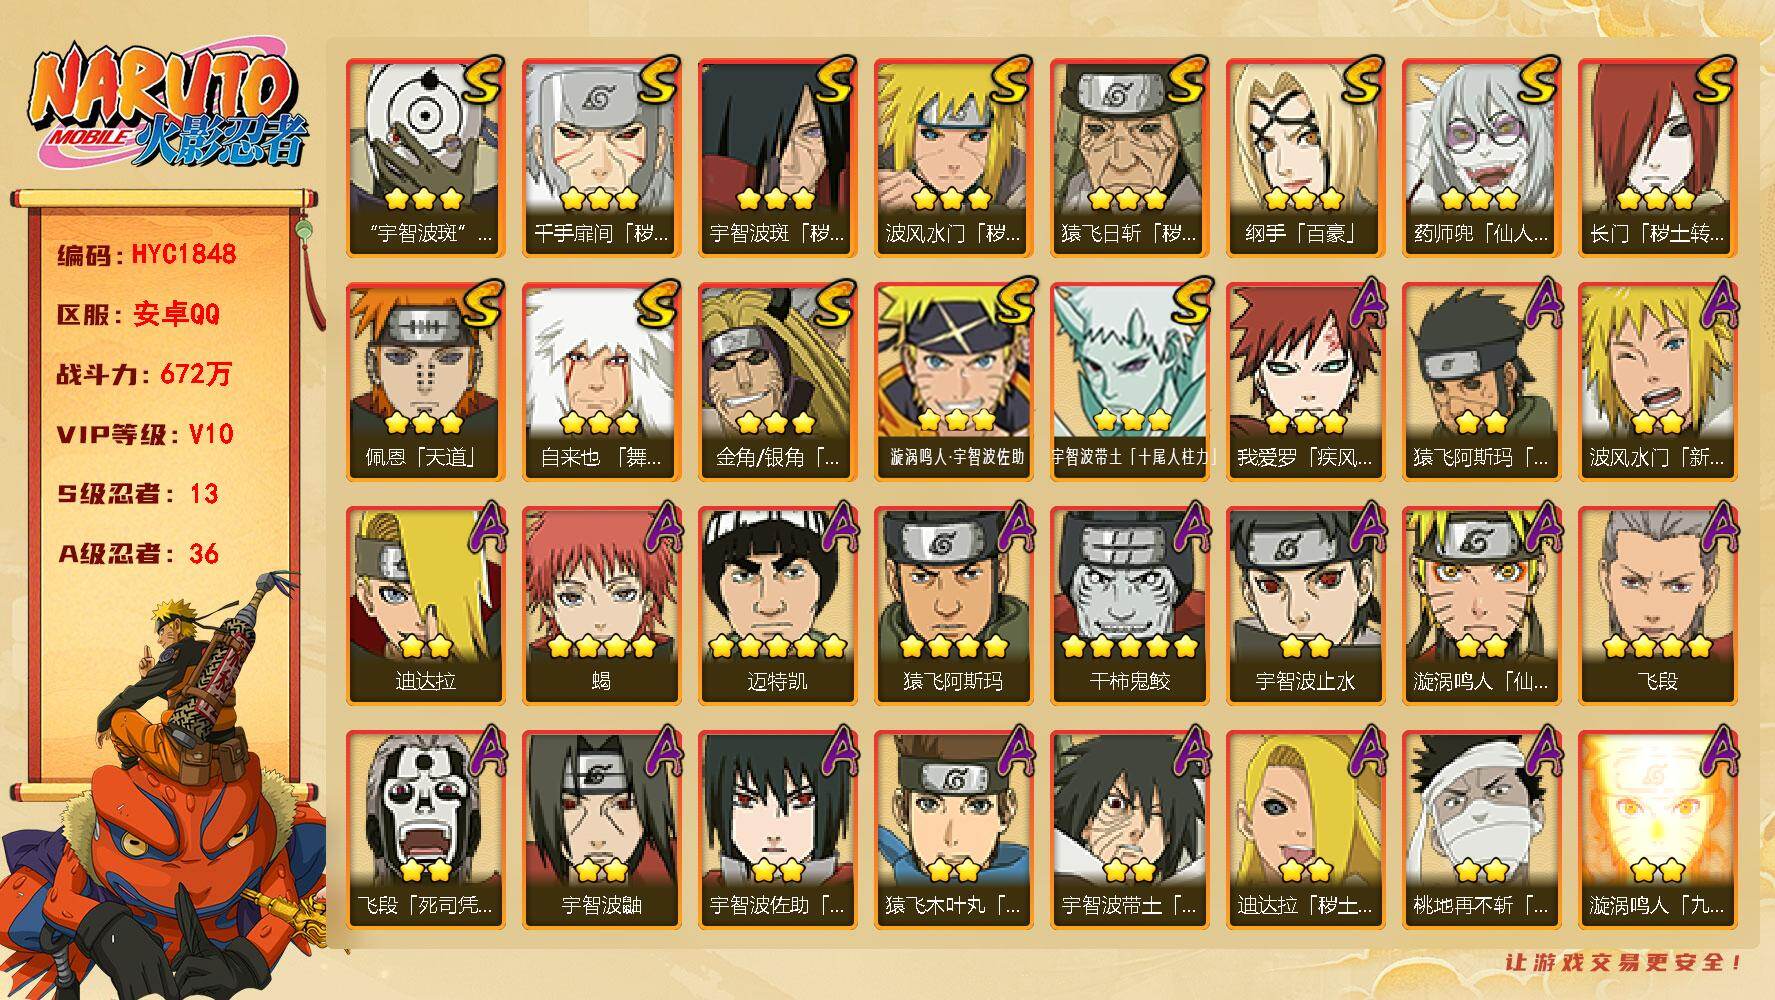This screenshot has width=1775, height=1000.
Task: Pick the 蝎 ninja card
Action: coord(601,606)
